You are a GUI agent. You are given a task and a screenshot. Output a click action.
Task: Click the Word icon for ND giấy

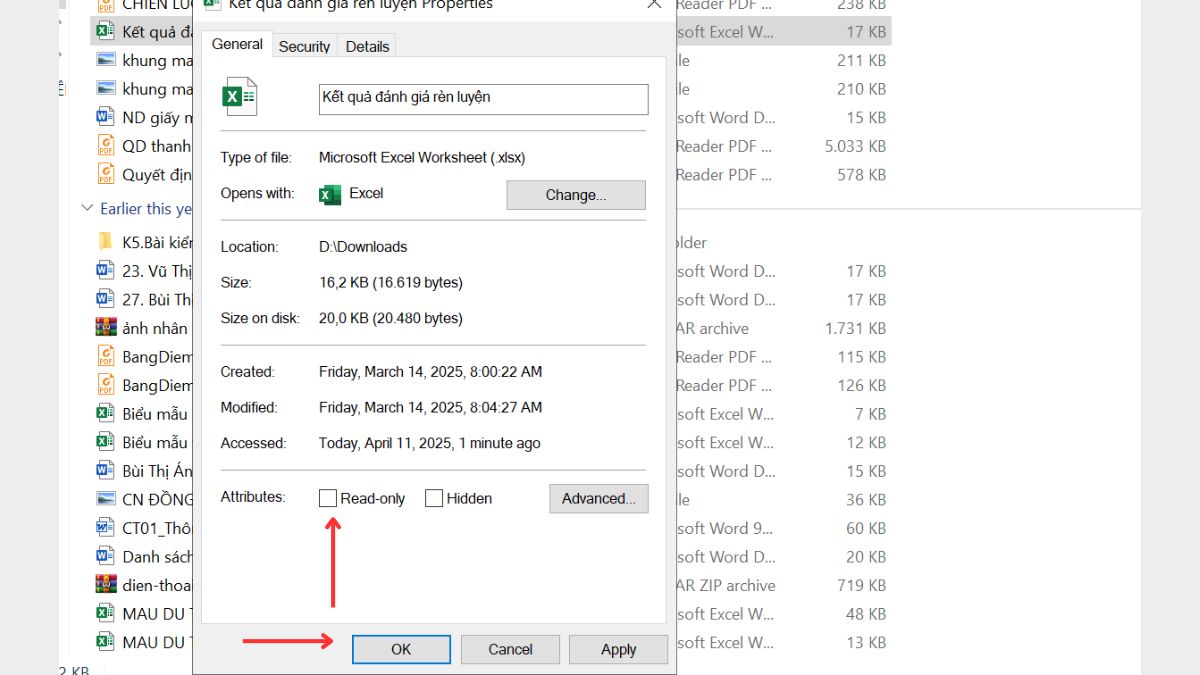(x=106, y=117)
